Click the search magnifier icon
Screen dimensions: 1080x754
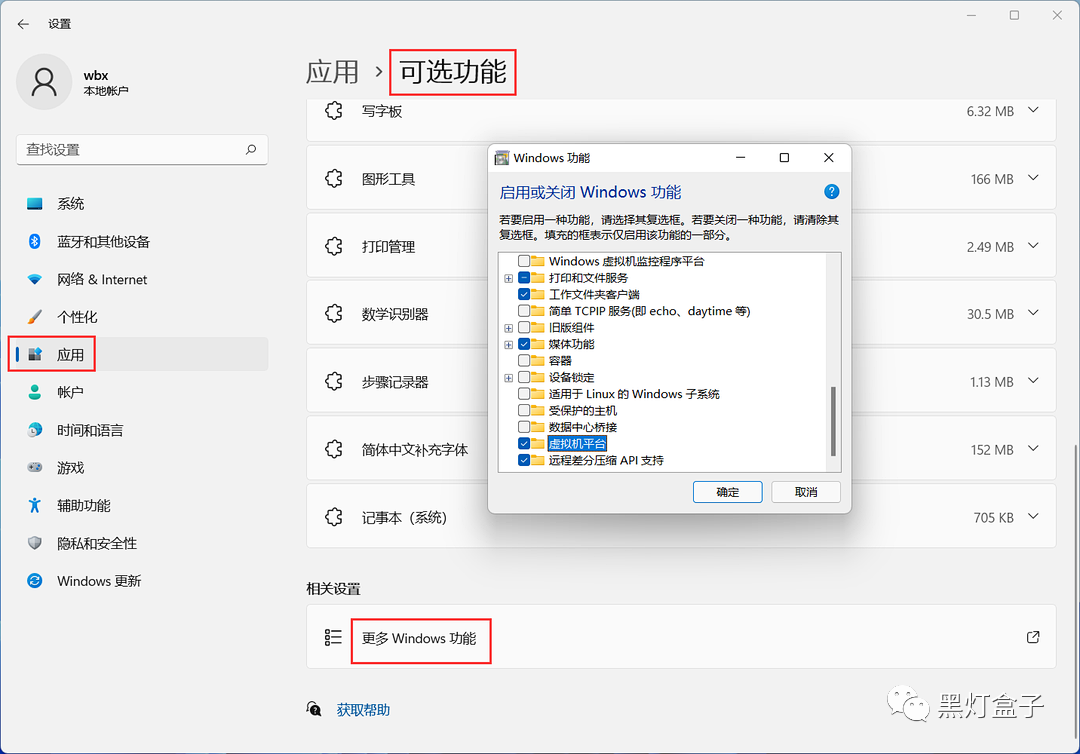[x=251, y=149]
